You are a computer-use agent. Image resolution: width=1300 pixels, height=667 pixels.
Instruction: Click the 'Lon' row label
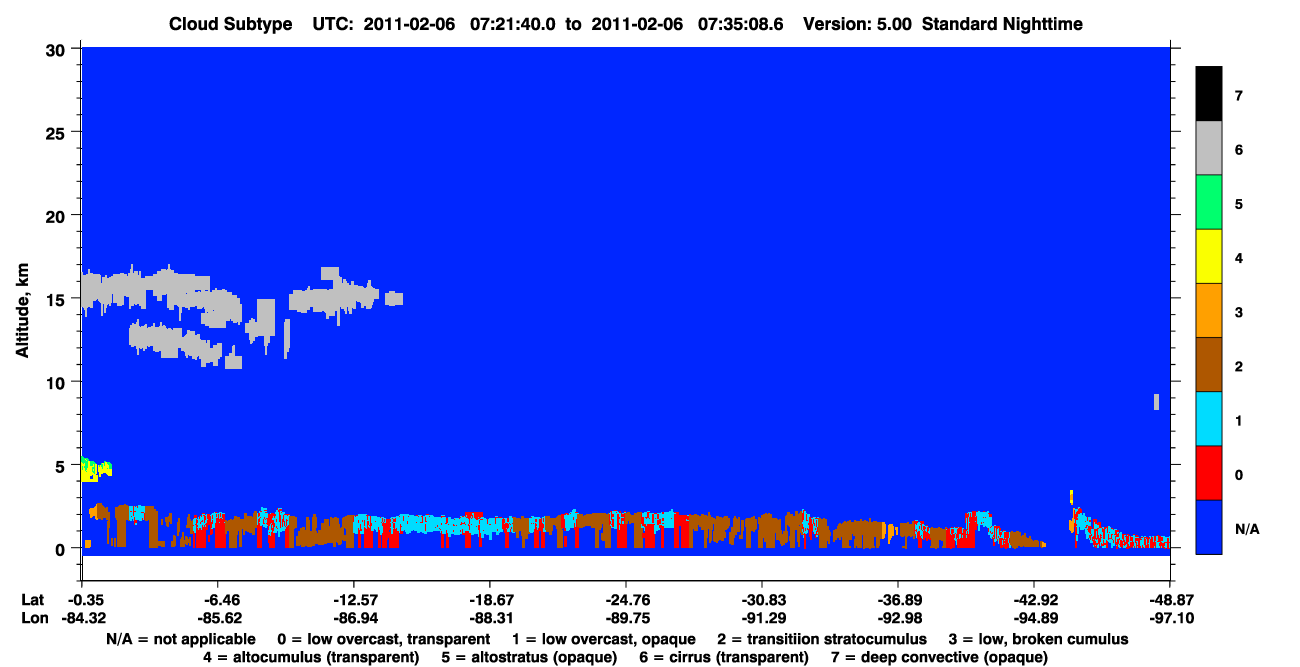(33, 618)
